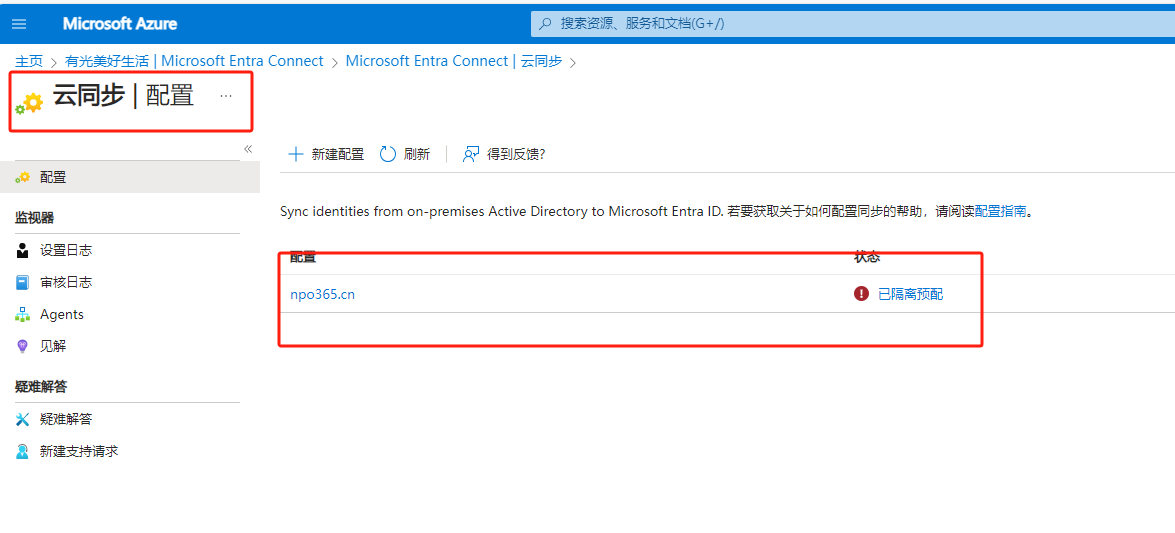Focus the resource search box

pos(853,23)
